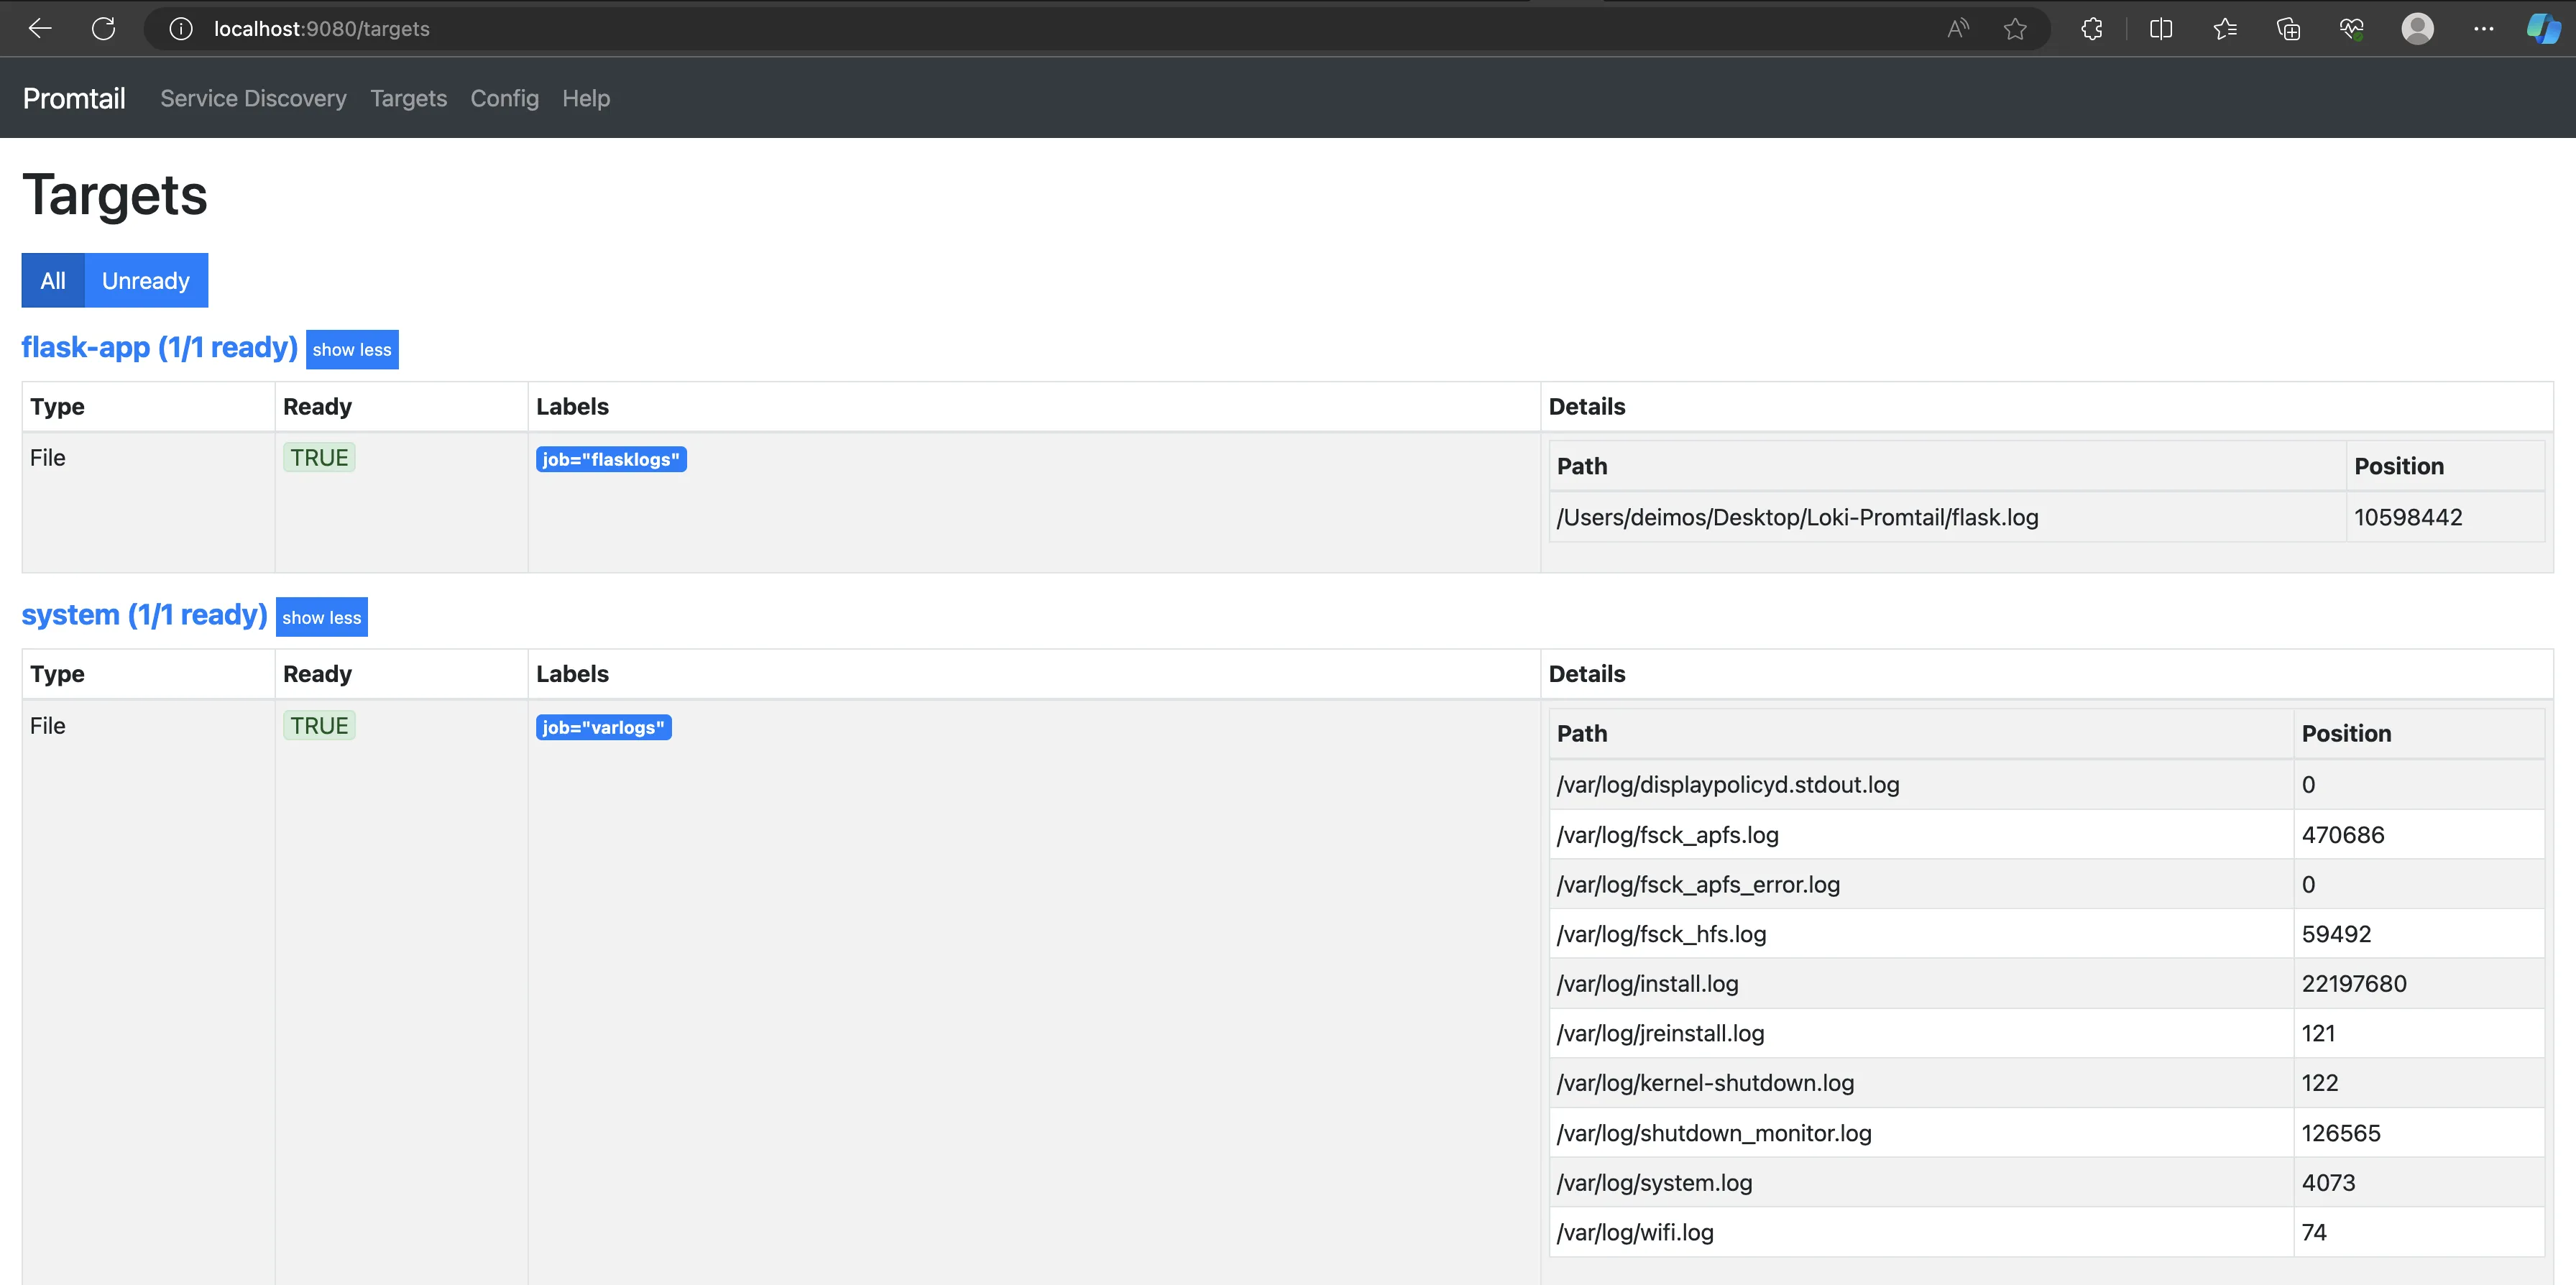
Task: Click the job="varlogs" label badge
Action: pos(603,727)
